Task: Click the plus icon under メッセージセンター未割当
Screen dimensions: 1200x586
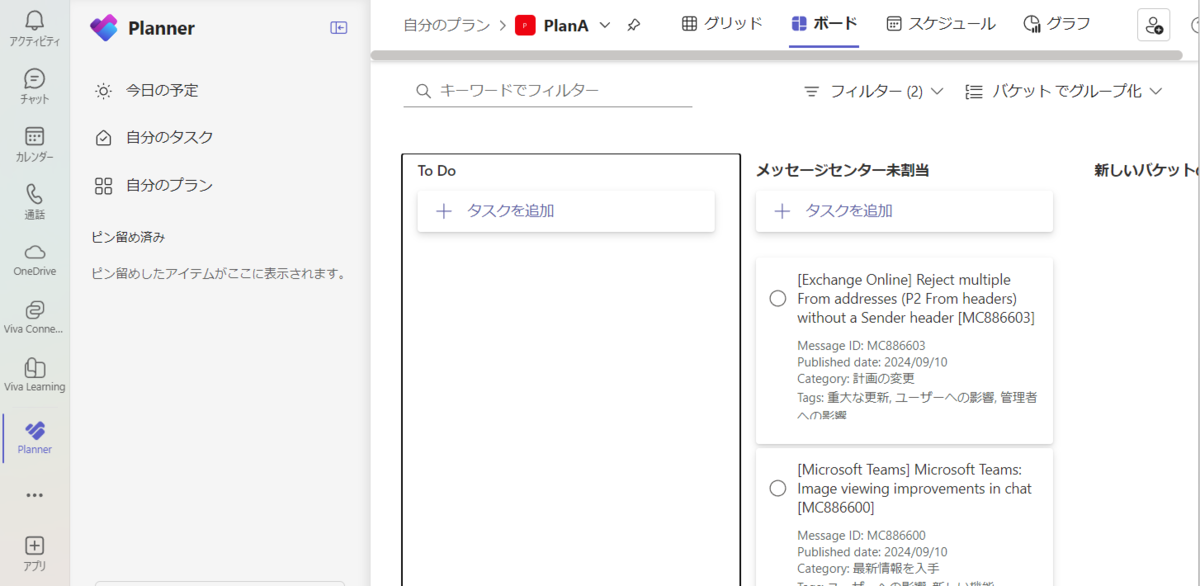Action: coord(783,211)
